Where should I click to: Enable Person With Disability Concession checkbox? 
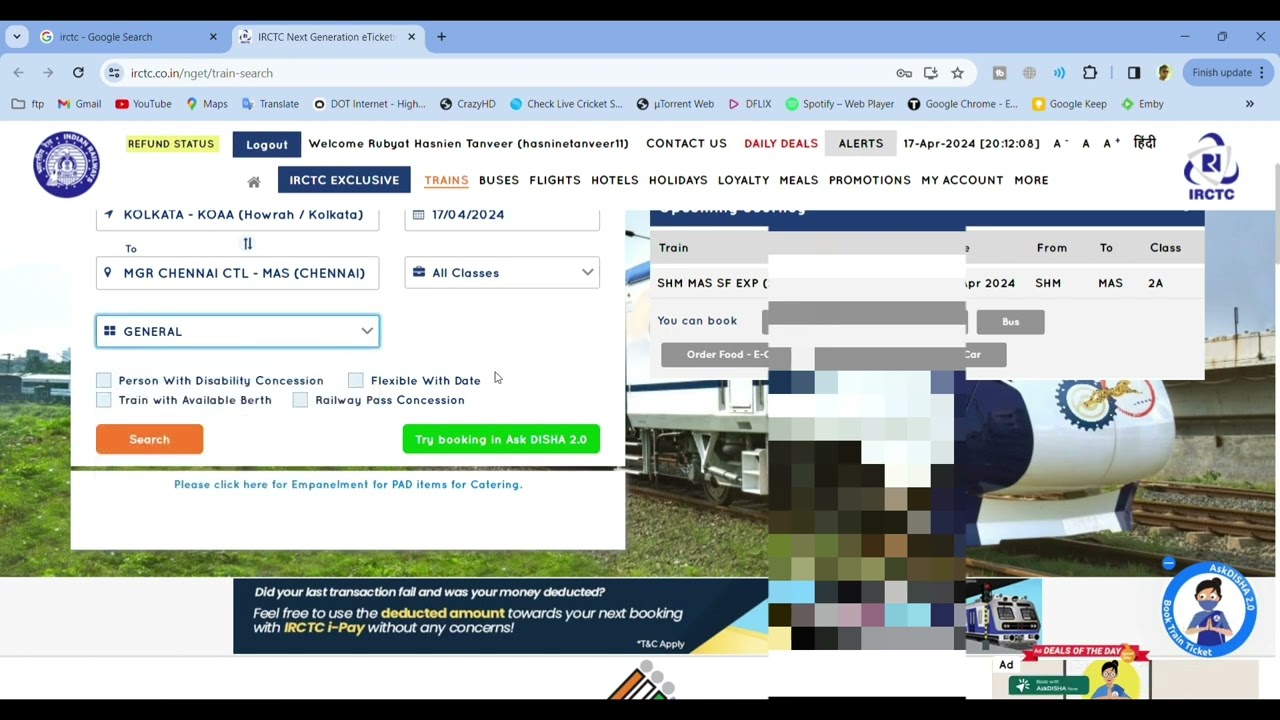click(x=104, y=380)
